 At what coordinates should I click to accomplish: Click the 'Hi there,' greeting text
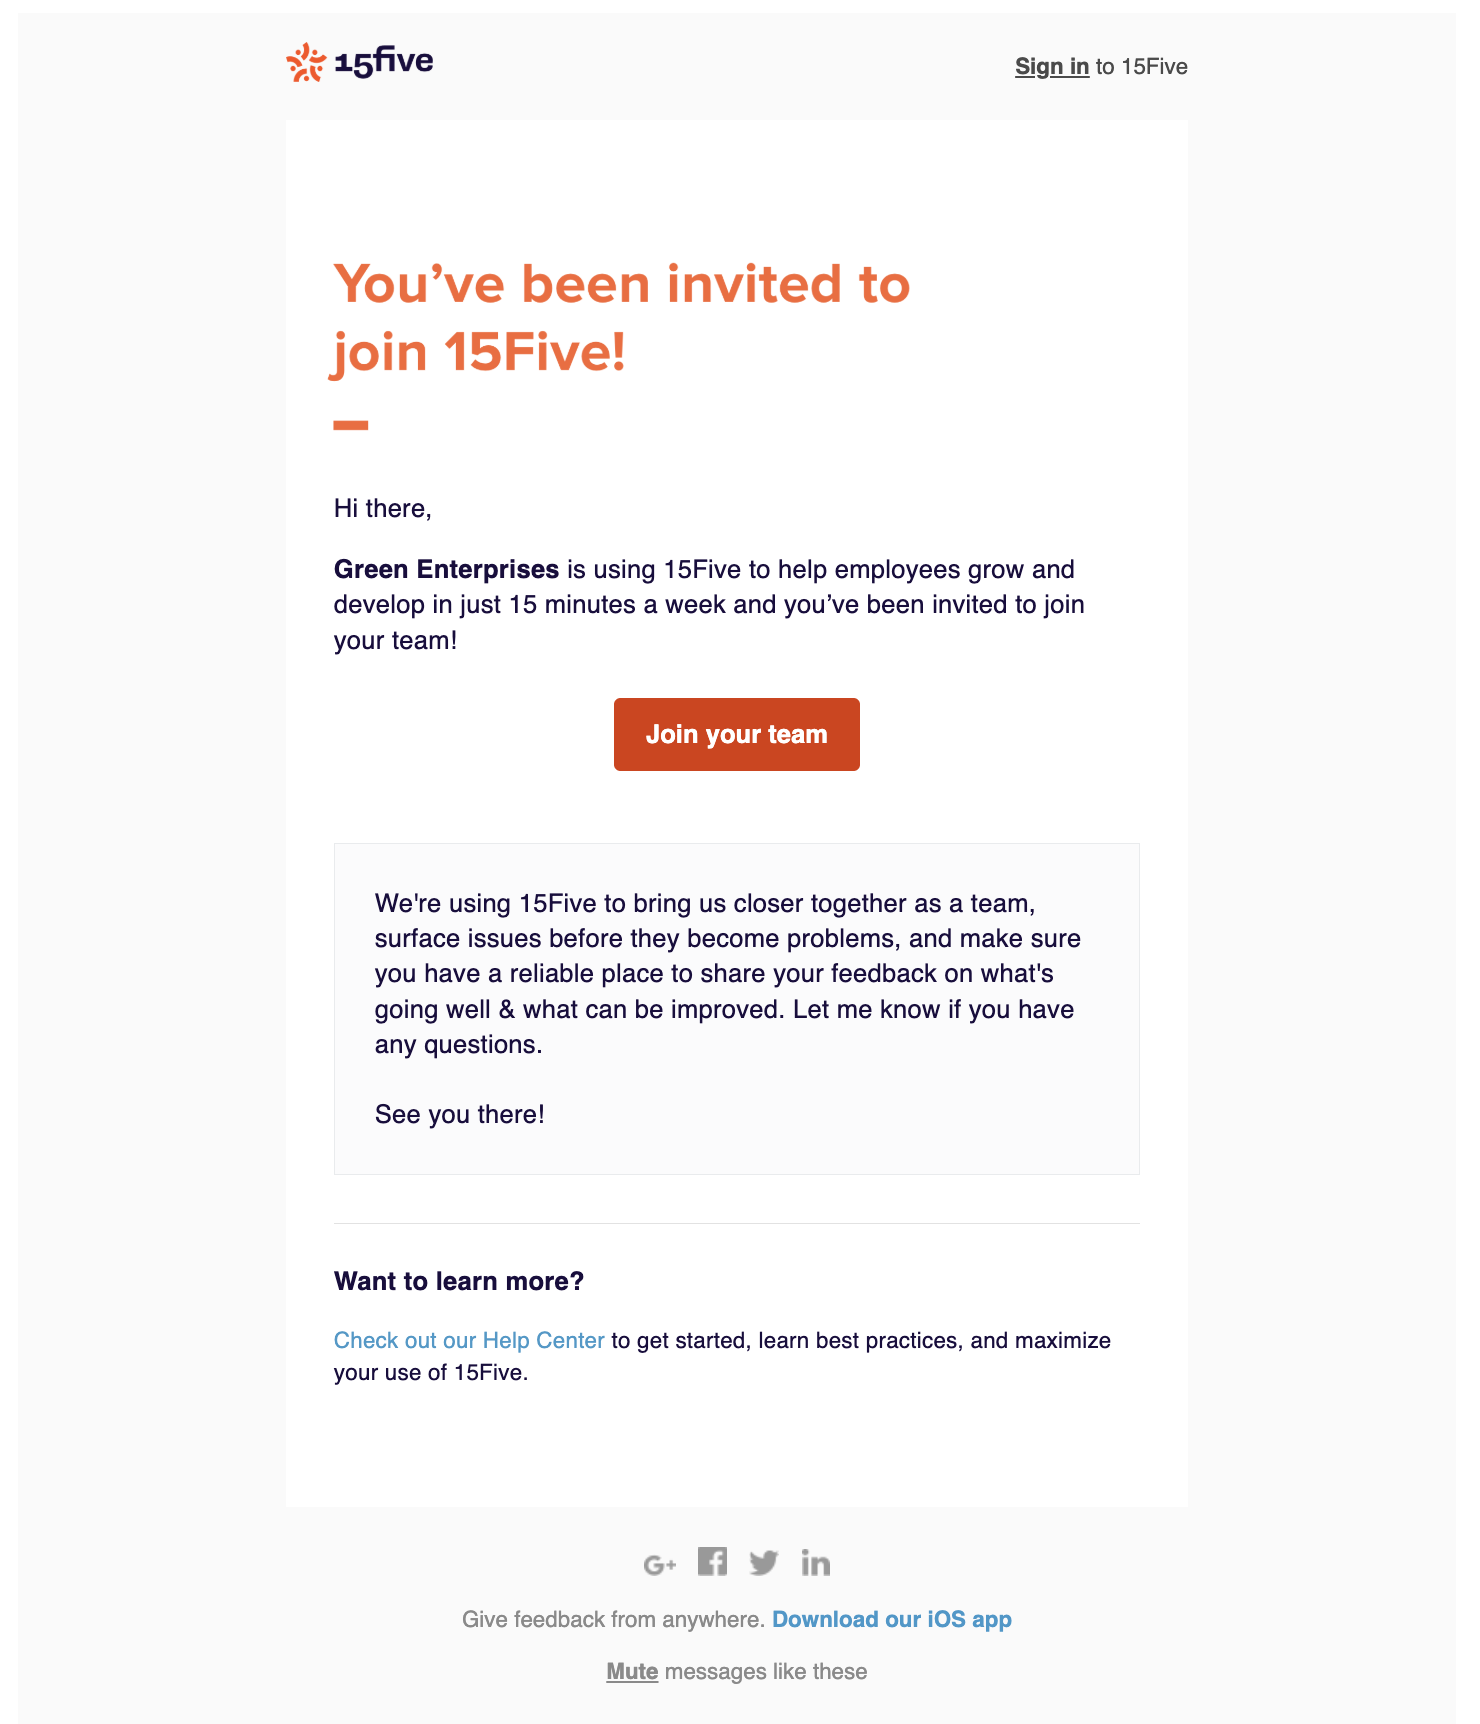(x=383, y=508)
